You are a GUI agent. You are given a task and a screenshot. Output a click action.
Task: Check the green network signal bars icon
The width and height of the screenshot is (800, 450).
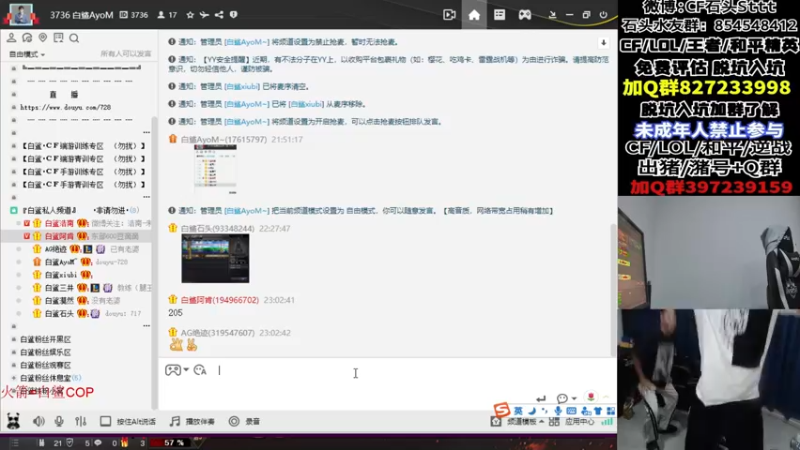point(607,422)
